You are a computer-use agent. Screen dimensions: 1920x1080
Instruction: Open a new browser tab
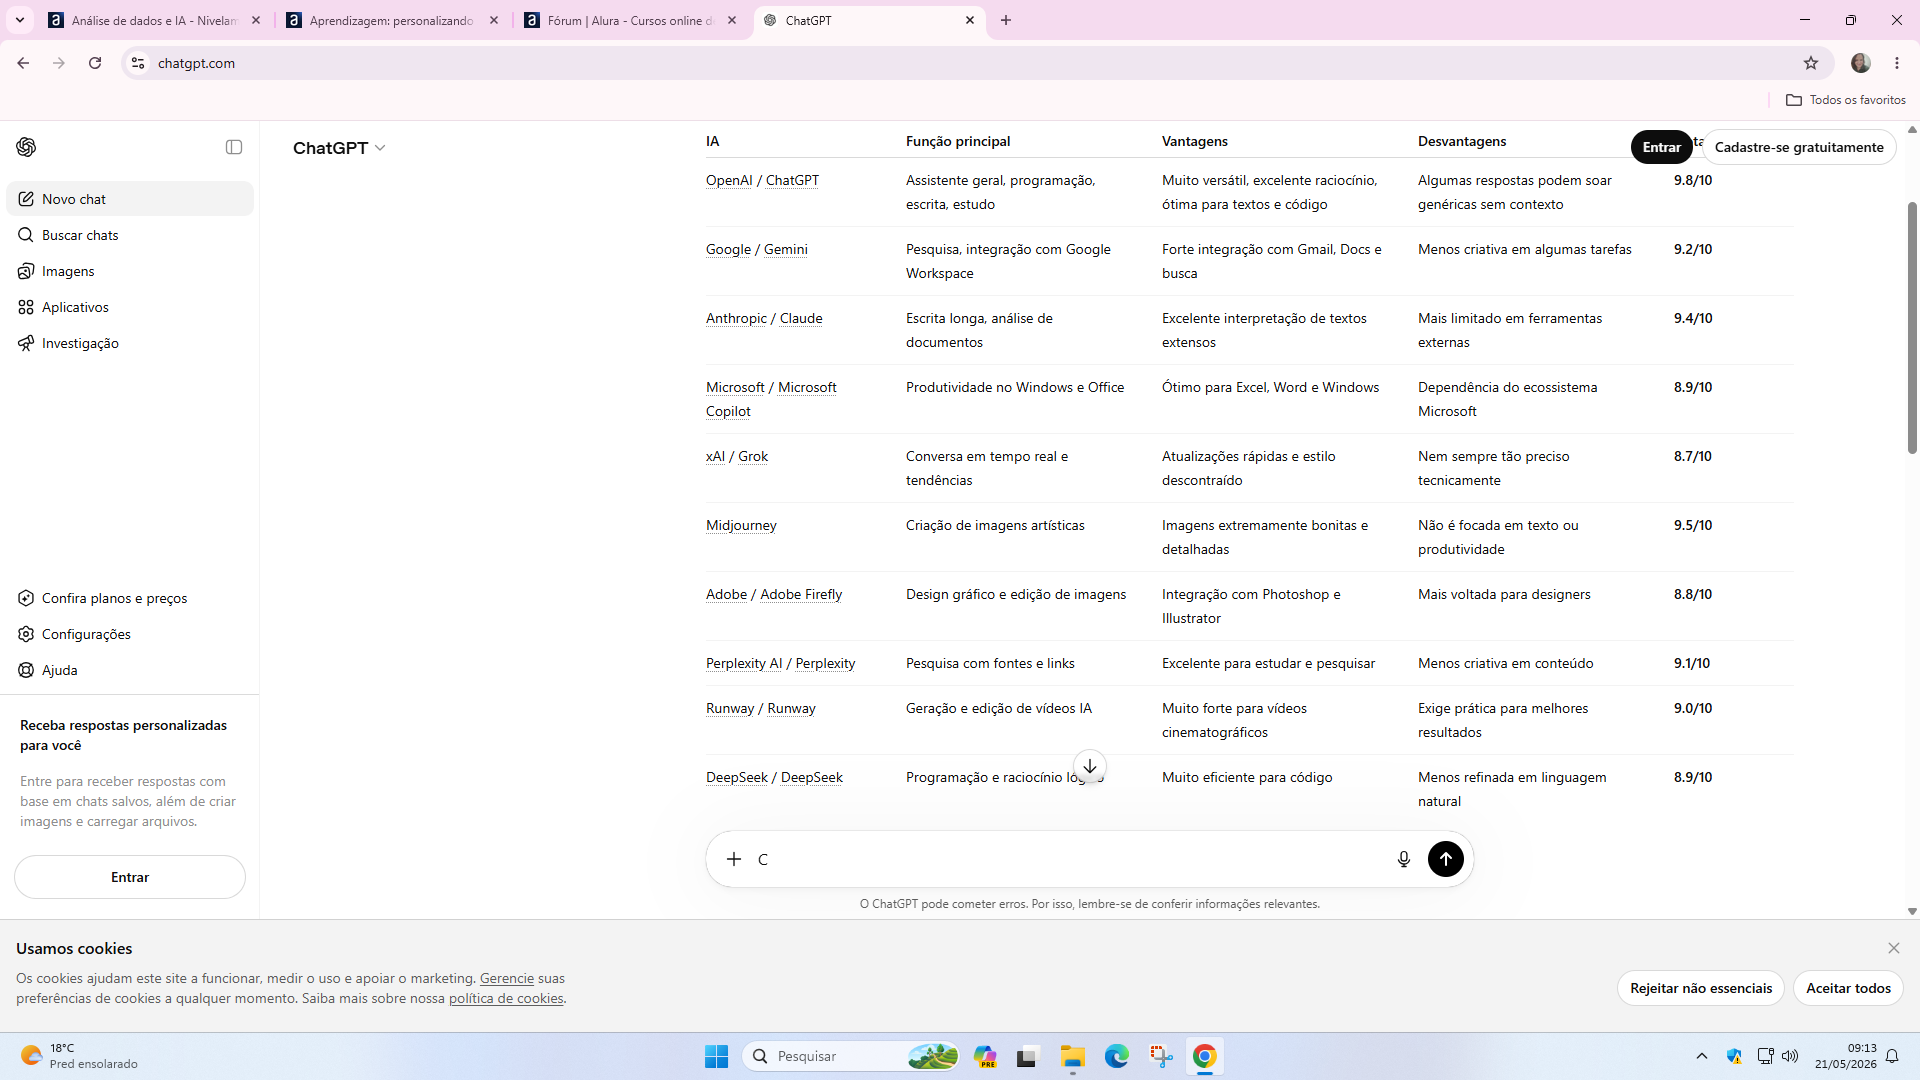point(1006,20)
